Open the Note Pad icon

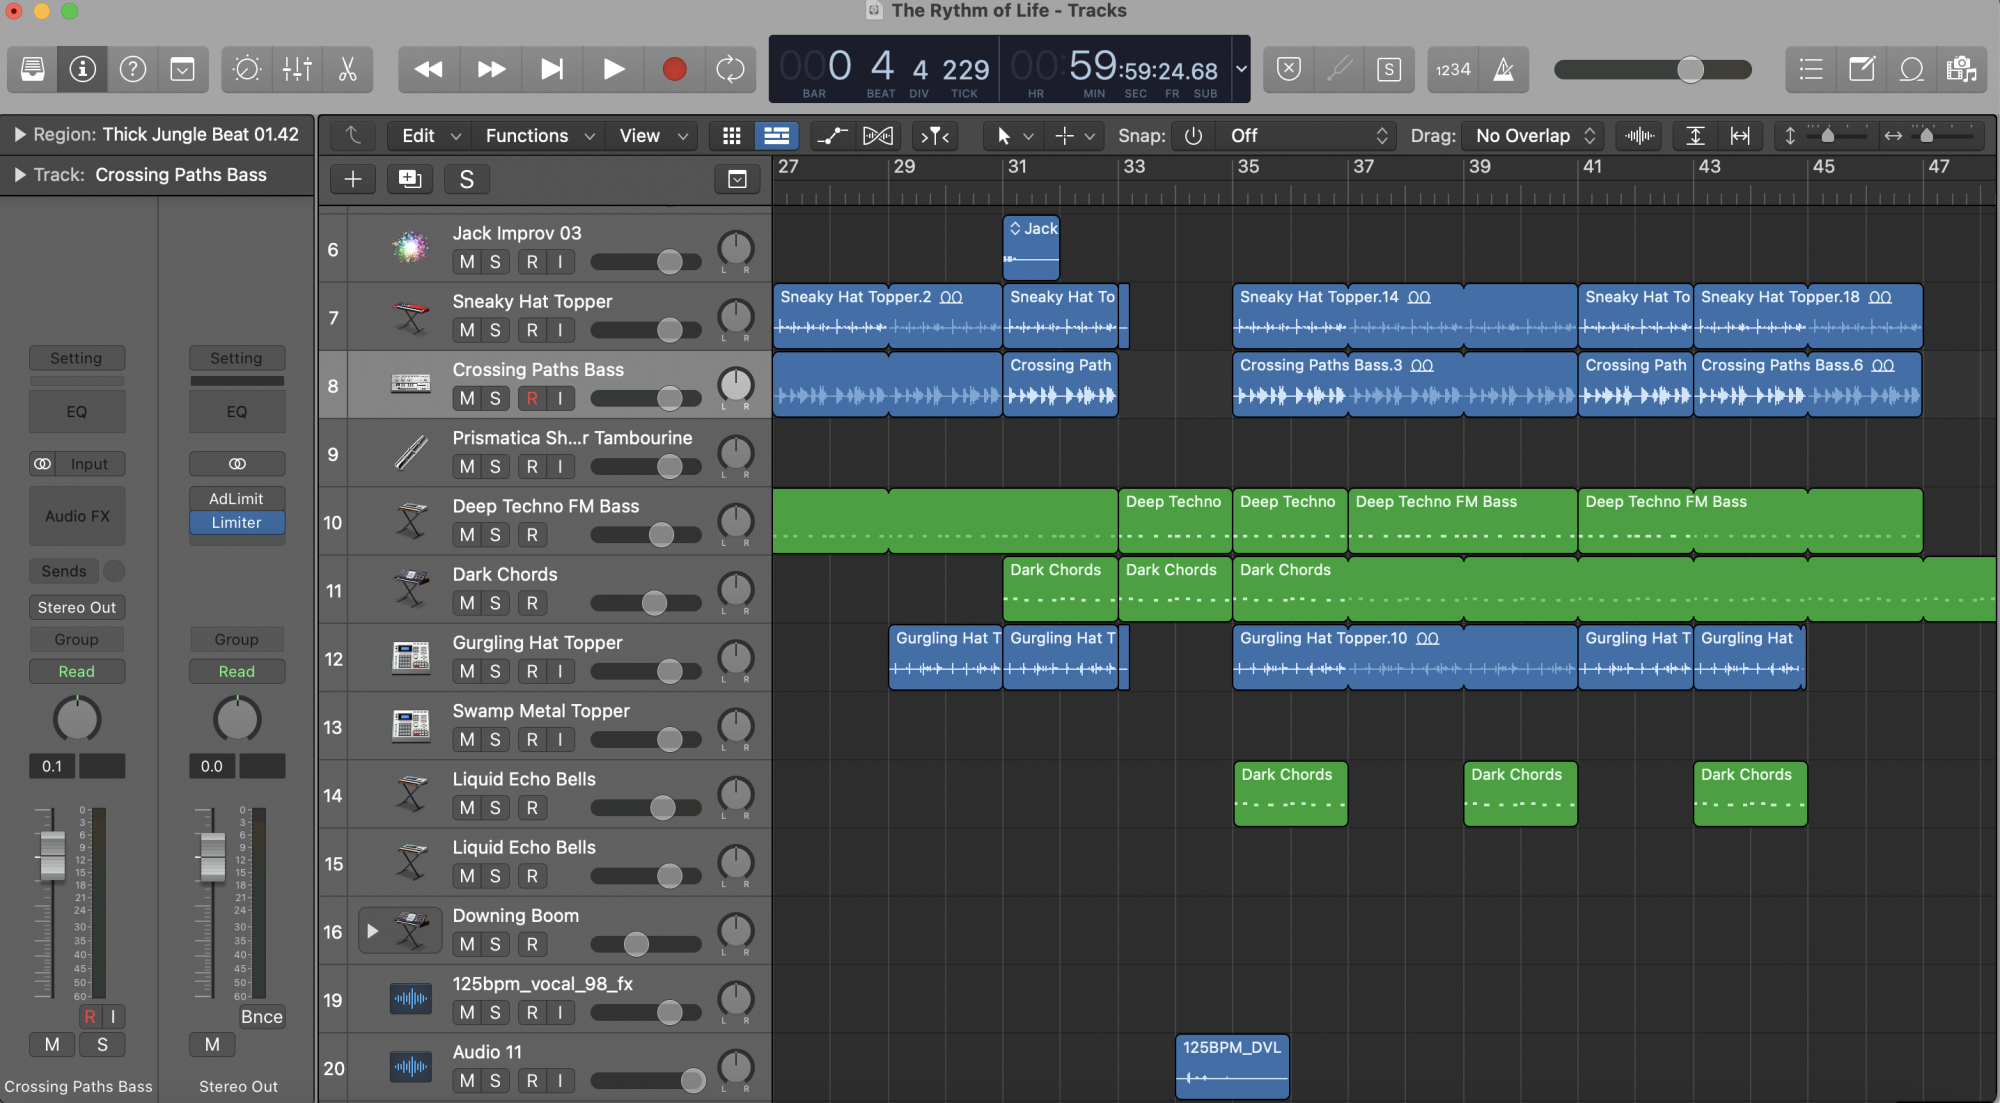(x=1861, y=69)
